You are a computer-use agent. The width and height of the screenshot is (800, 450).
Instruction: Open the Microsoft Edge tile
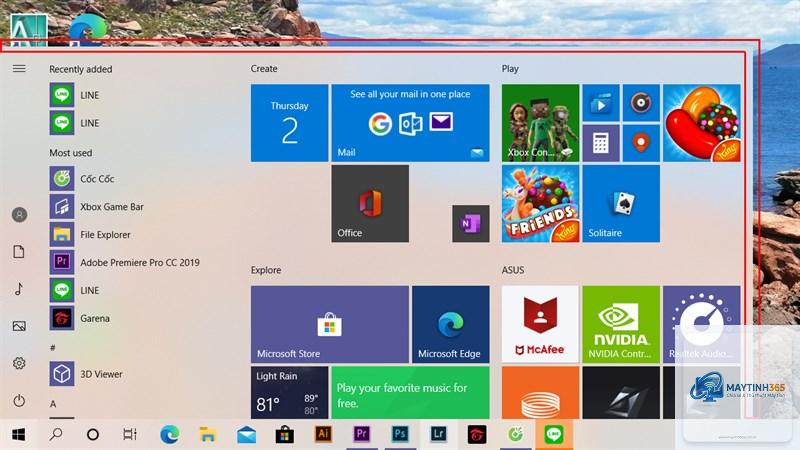coord(451,324)
